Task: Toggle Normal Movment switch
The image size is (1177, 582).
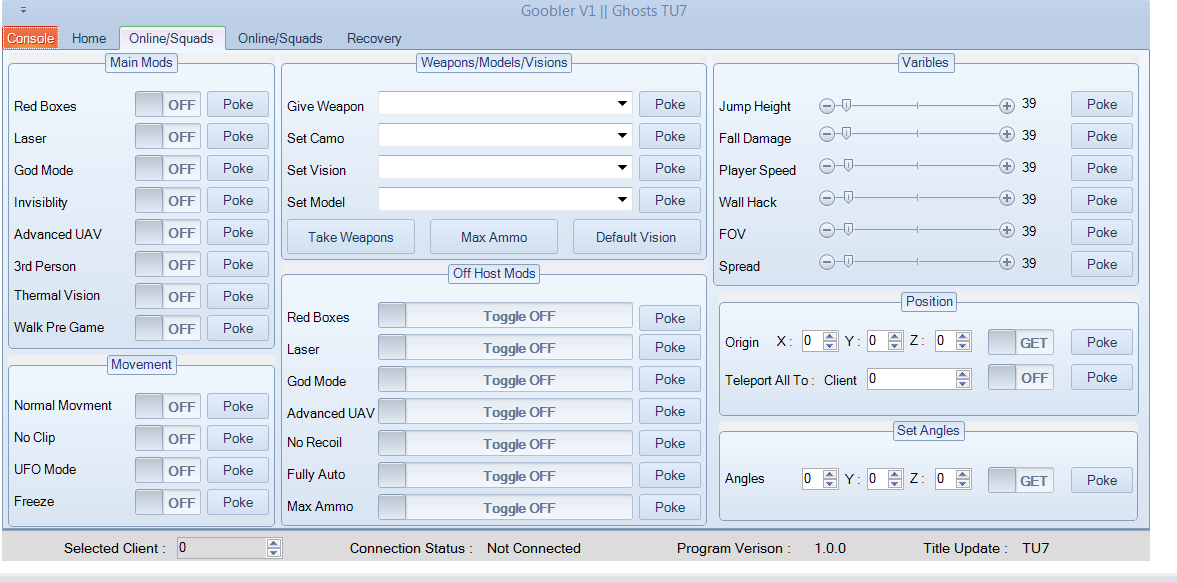Action: [168, 406]
